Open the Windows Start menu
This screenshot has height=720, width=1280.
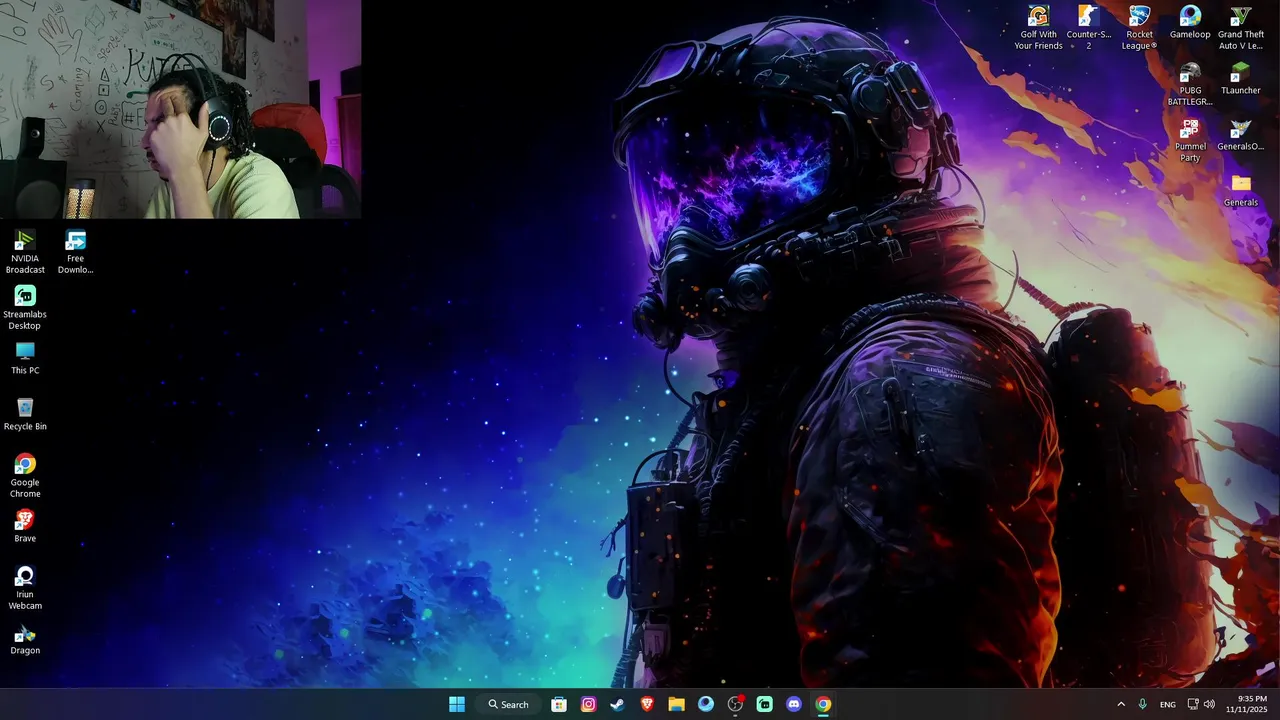point(457,704)
